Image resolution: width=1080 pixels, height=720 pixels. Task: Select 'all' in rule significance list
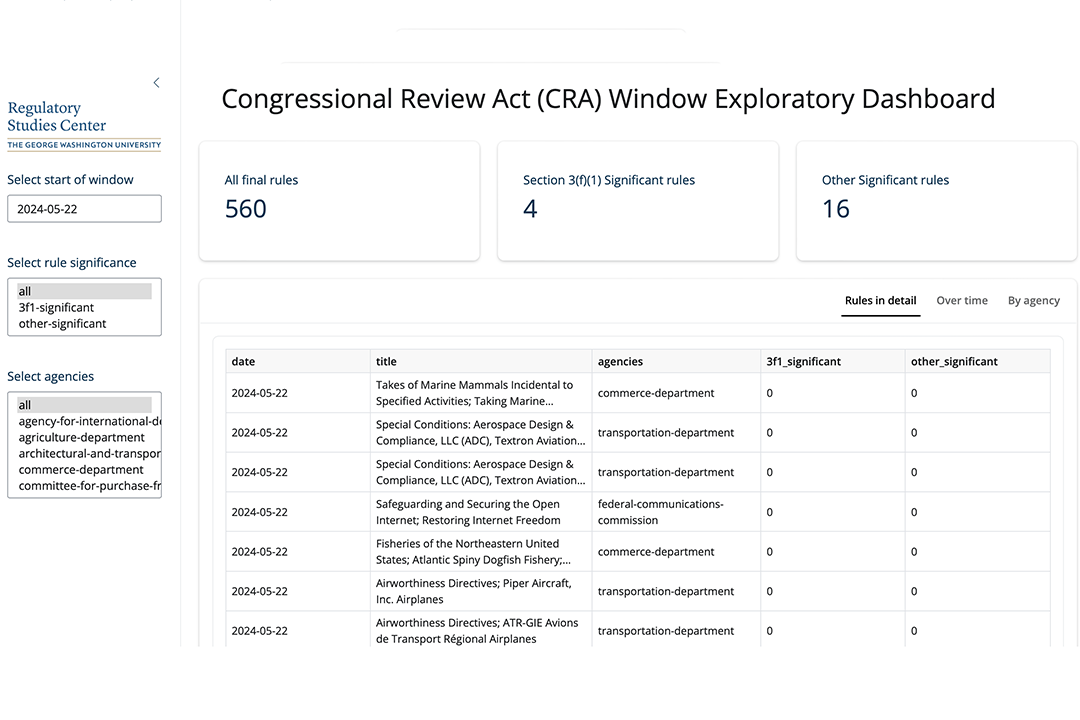[x=84, y=292]
